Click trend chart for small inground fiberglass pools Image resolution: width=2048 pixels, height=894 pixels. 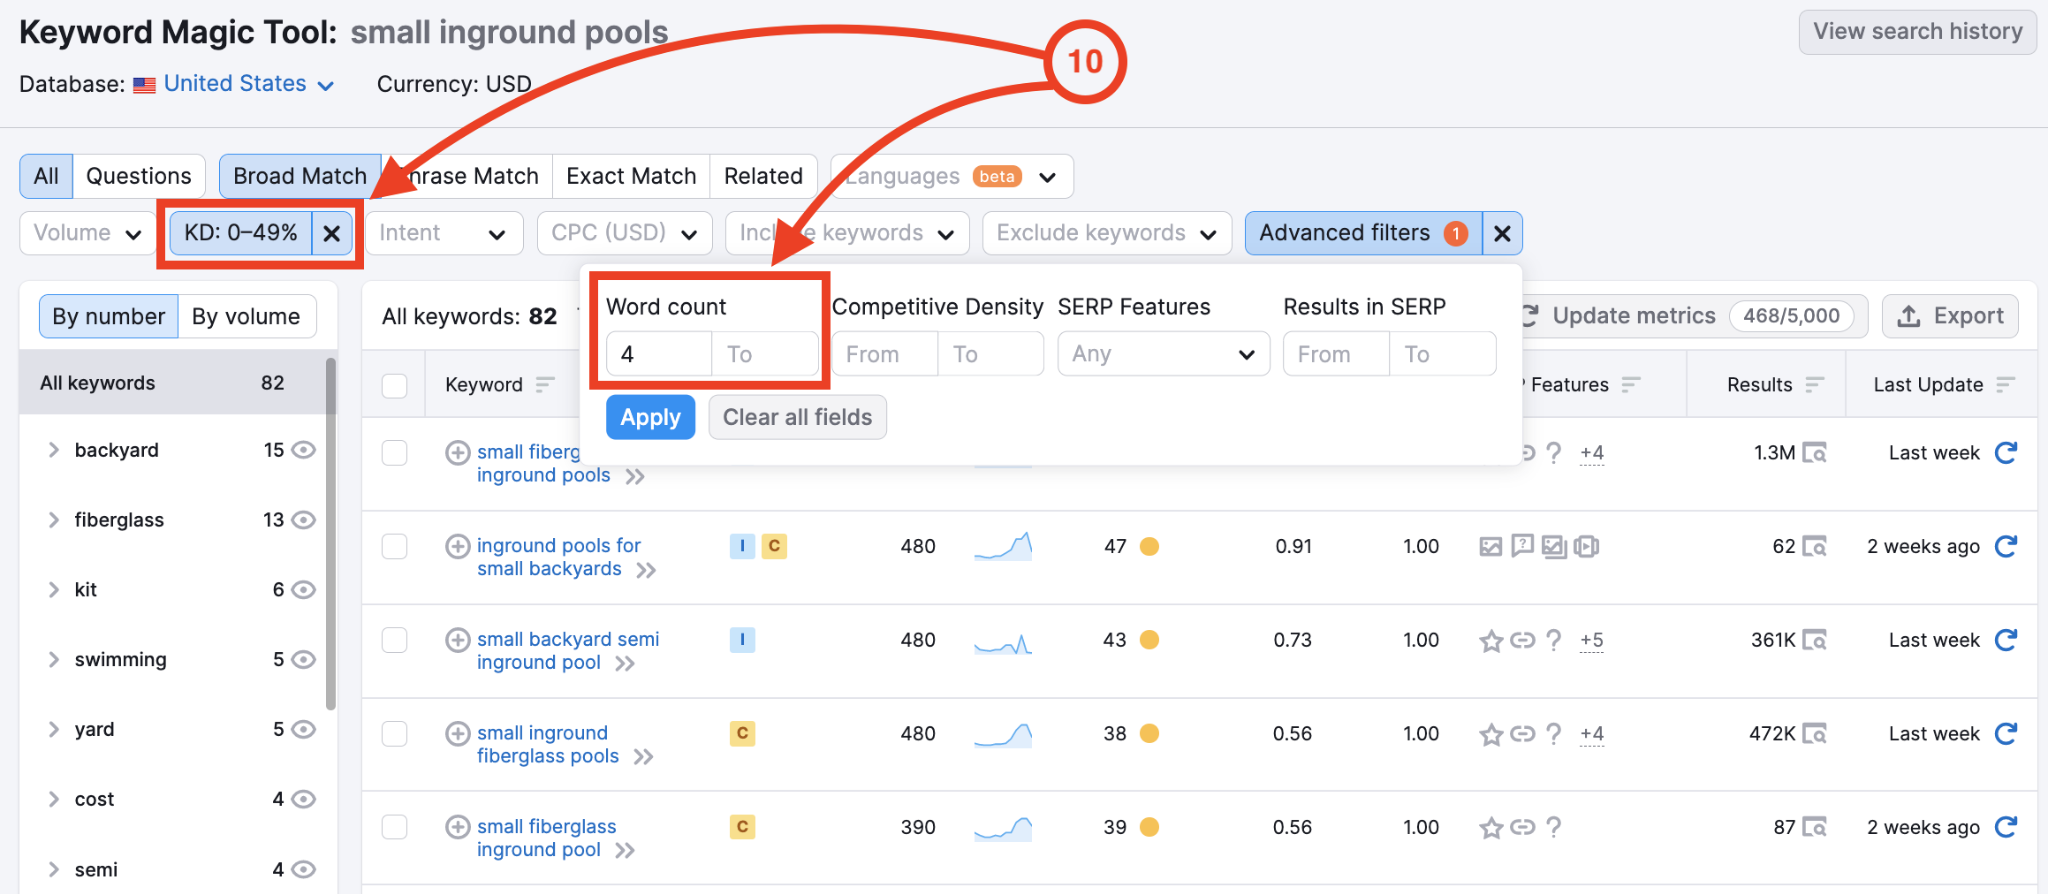click(1003, 735)
